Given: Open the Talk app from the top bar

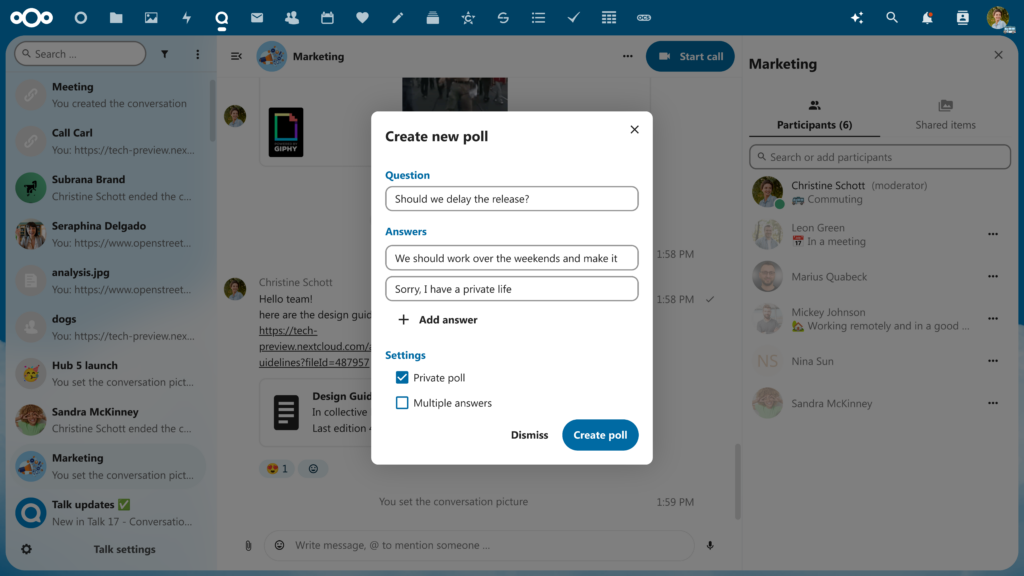Looking at the screenshot, I should pyautogui.click(x=221, y=17).
